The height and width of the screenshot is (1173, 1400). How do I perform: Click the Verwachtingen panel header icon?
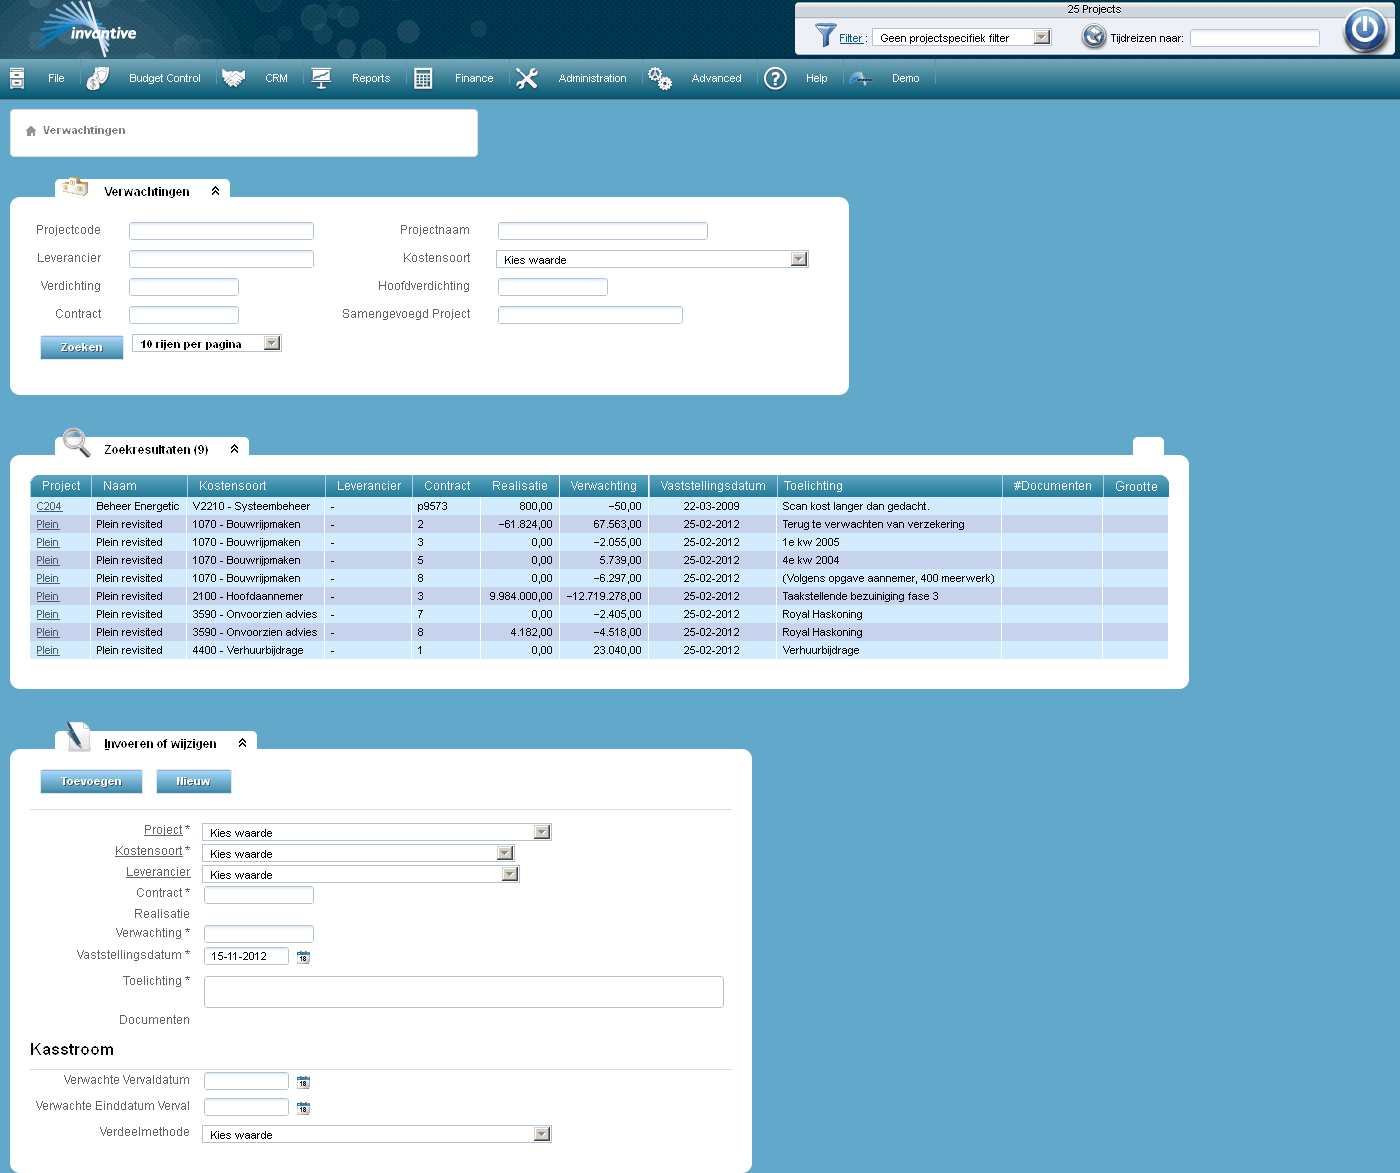[x=75, y=187]
